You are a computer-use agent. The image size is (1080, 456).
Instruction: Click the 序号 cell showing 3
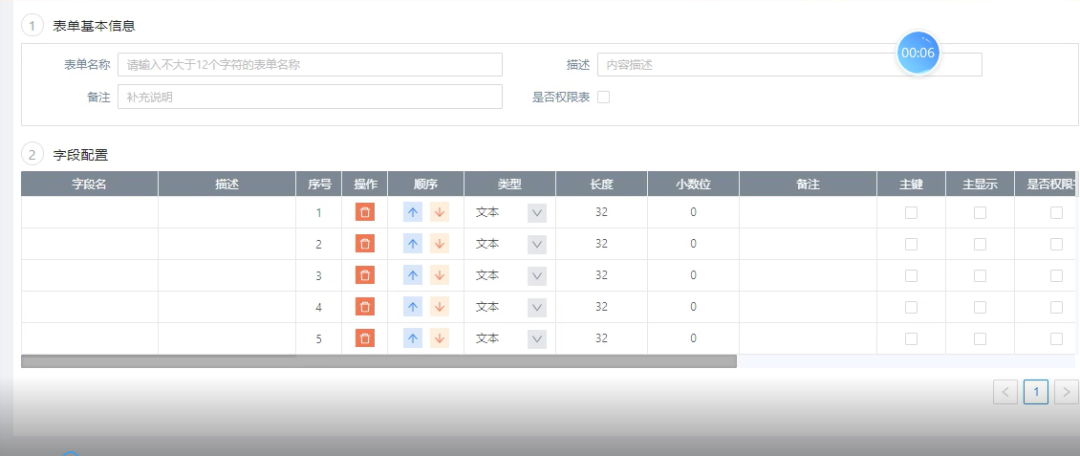318,276
